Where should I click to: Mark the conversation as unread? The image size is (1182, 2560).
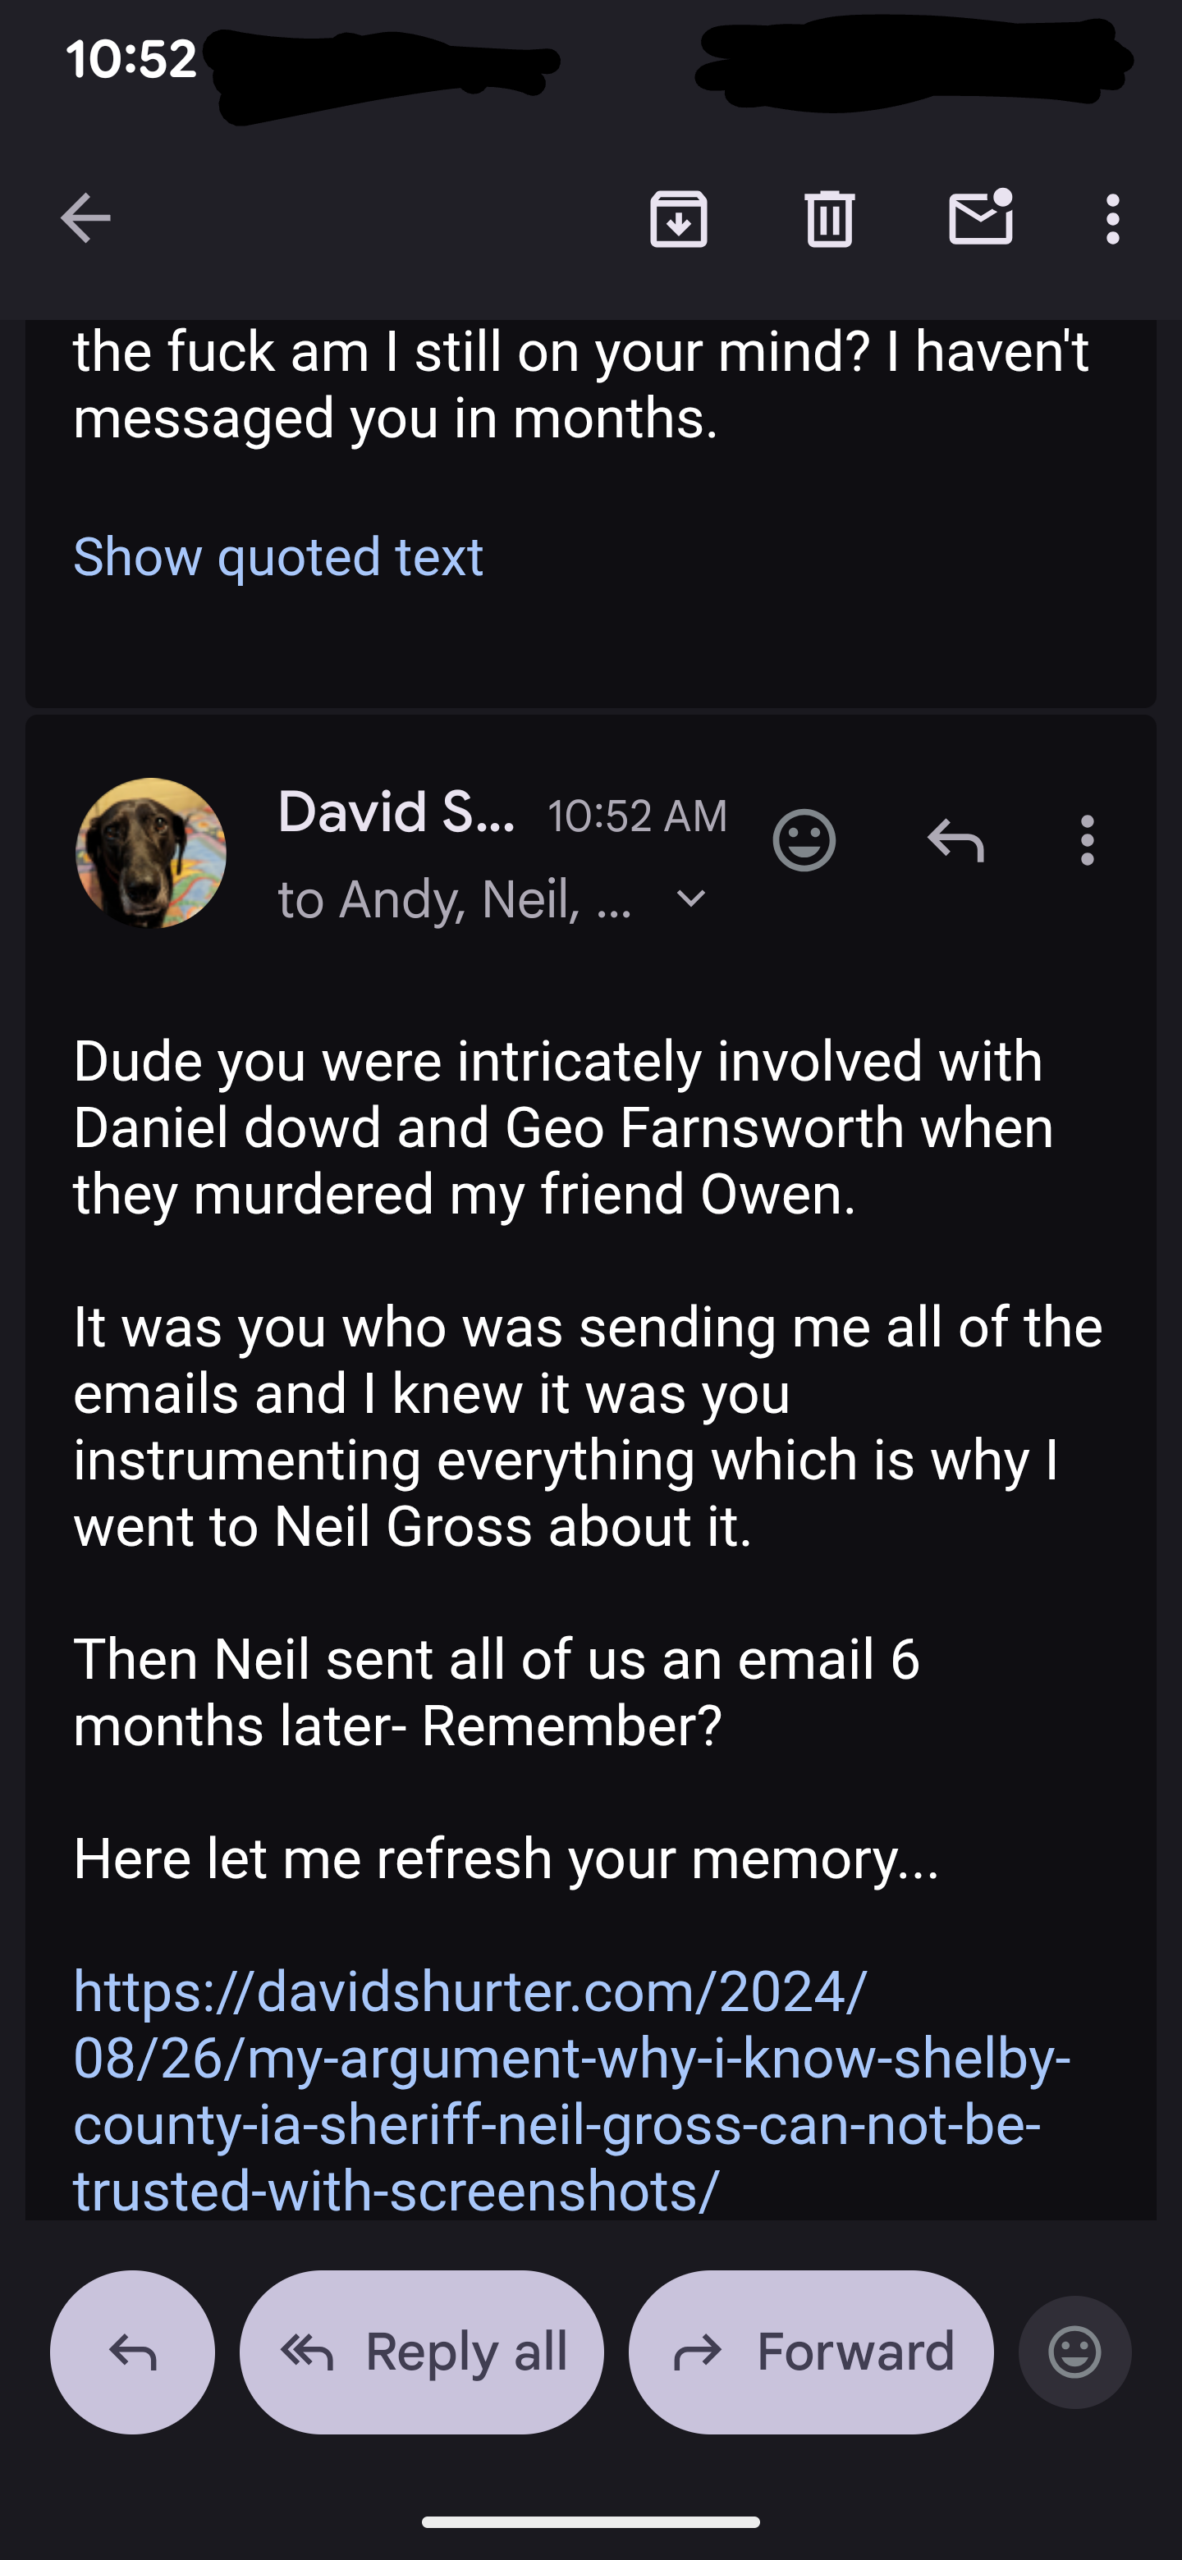tap(980, 218)
